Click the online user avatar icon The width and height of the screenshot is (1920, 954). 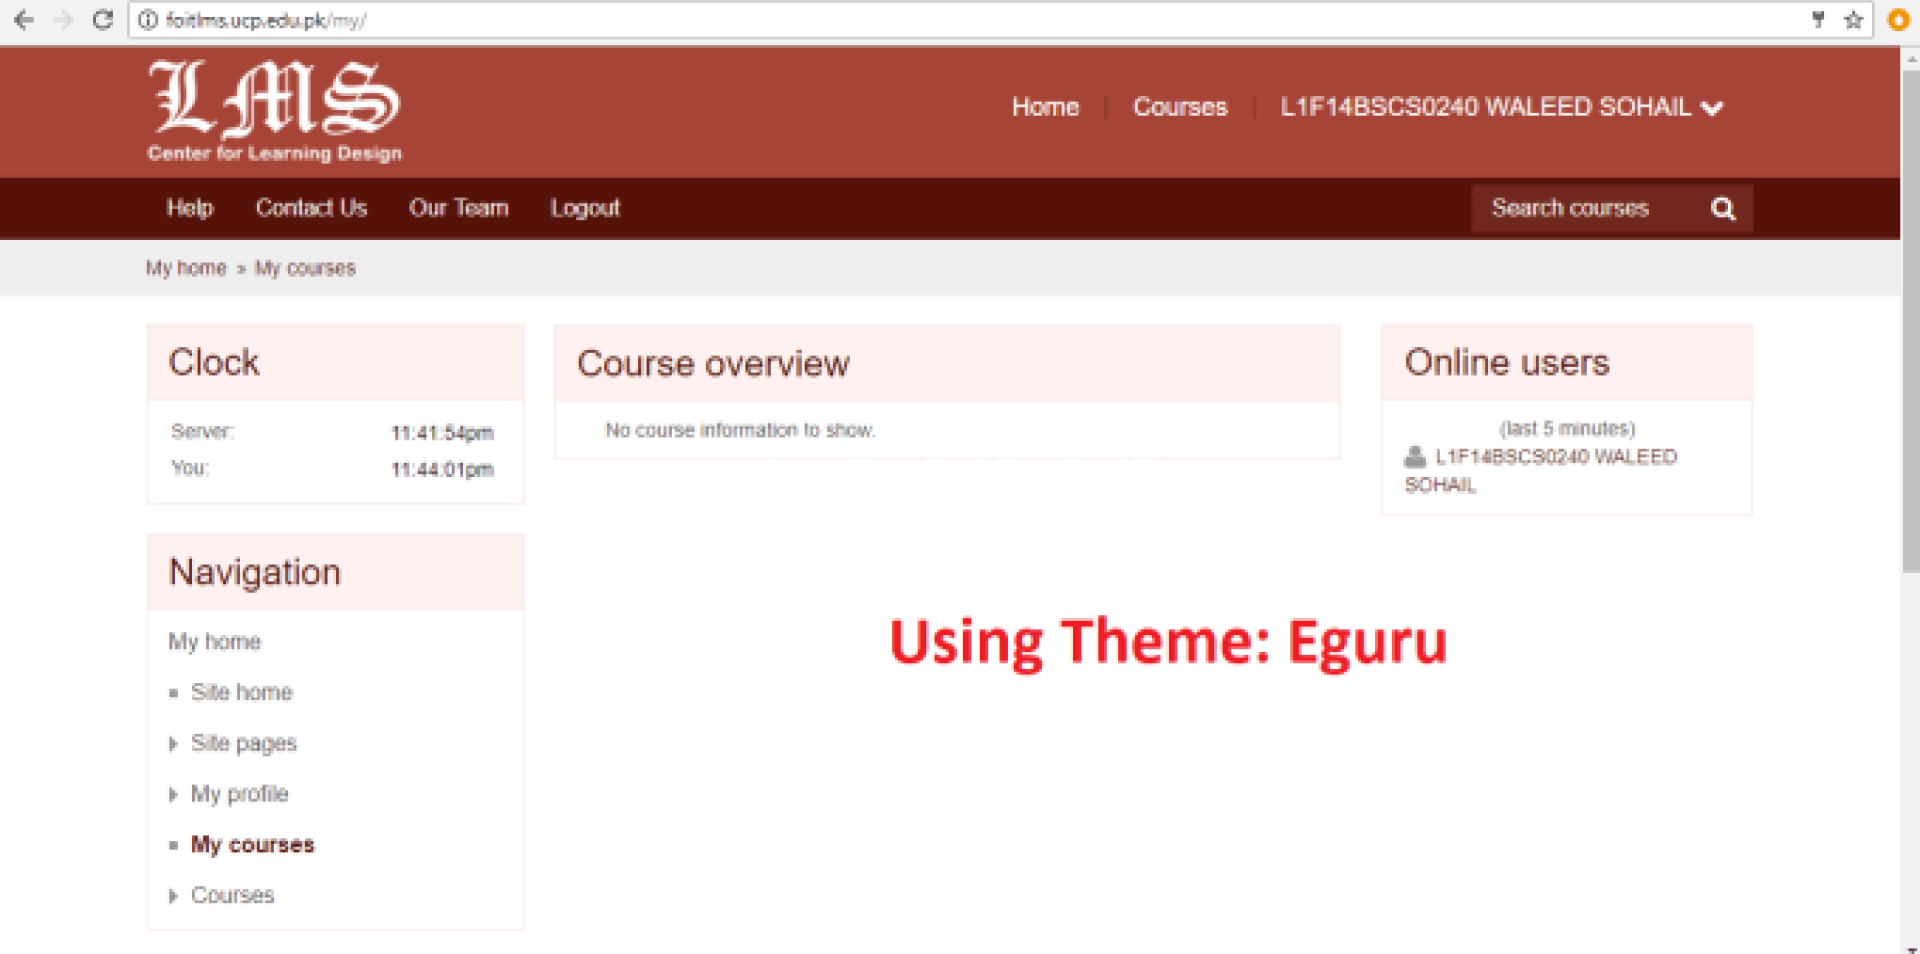pyautogui.click(x=1414, y=457)
